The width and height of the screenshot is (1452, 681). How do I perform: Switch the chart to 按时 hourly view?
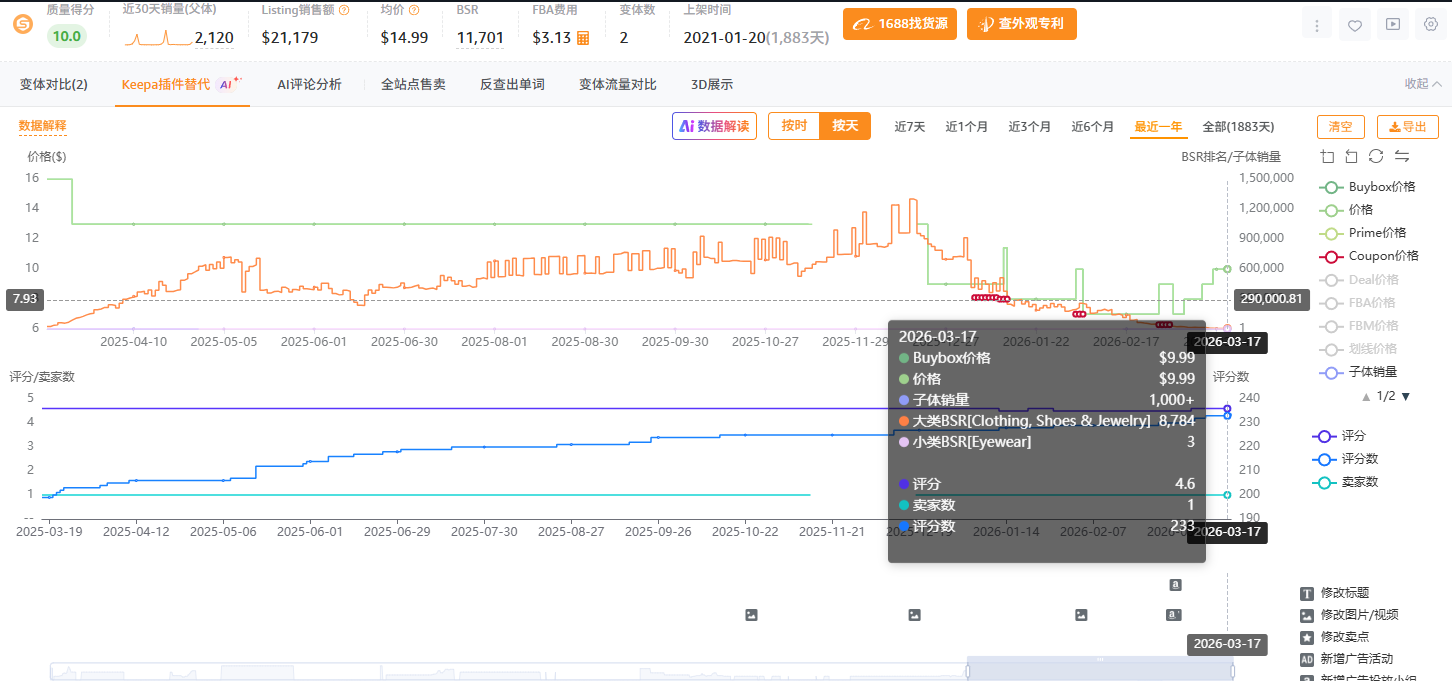[794, 126]
